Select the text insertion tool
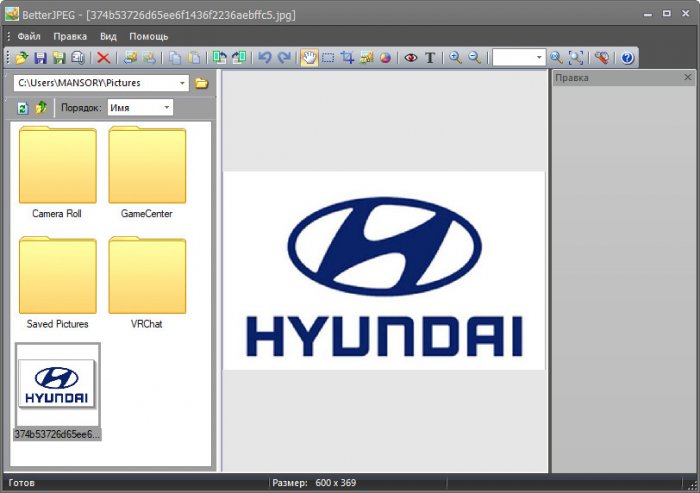Image resolution: width=700 pixels, height=493 pixels. [430, 58]
